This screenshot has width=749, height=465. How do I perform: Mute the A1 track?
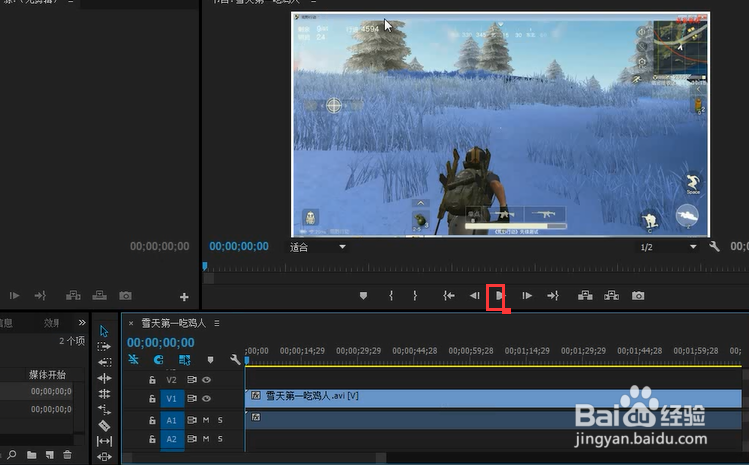(206, 420)
